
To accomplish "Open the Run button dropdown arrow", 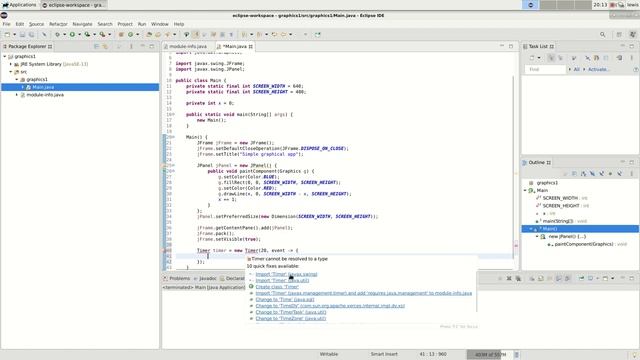I will tap(79, 35).
